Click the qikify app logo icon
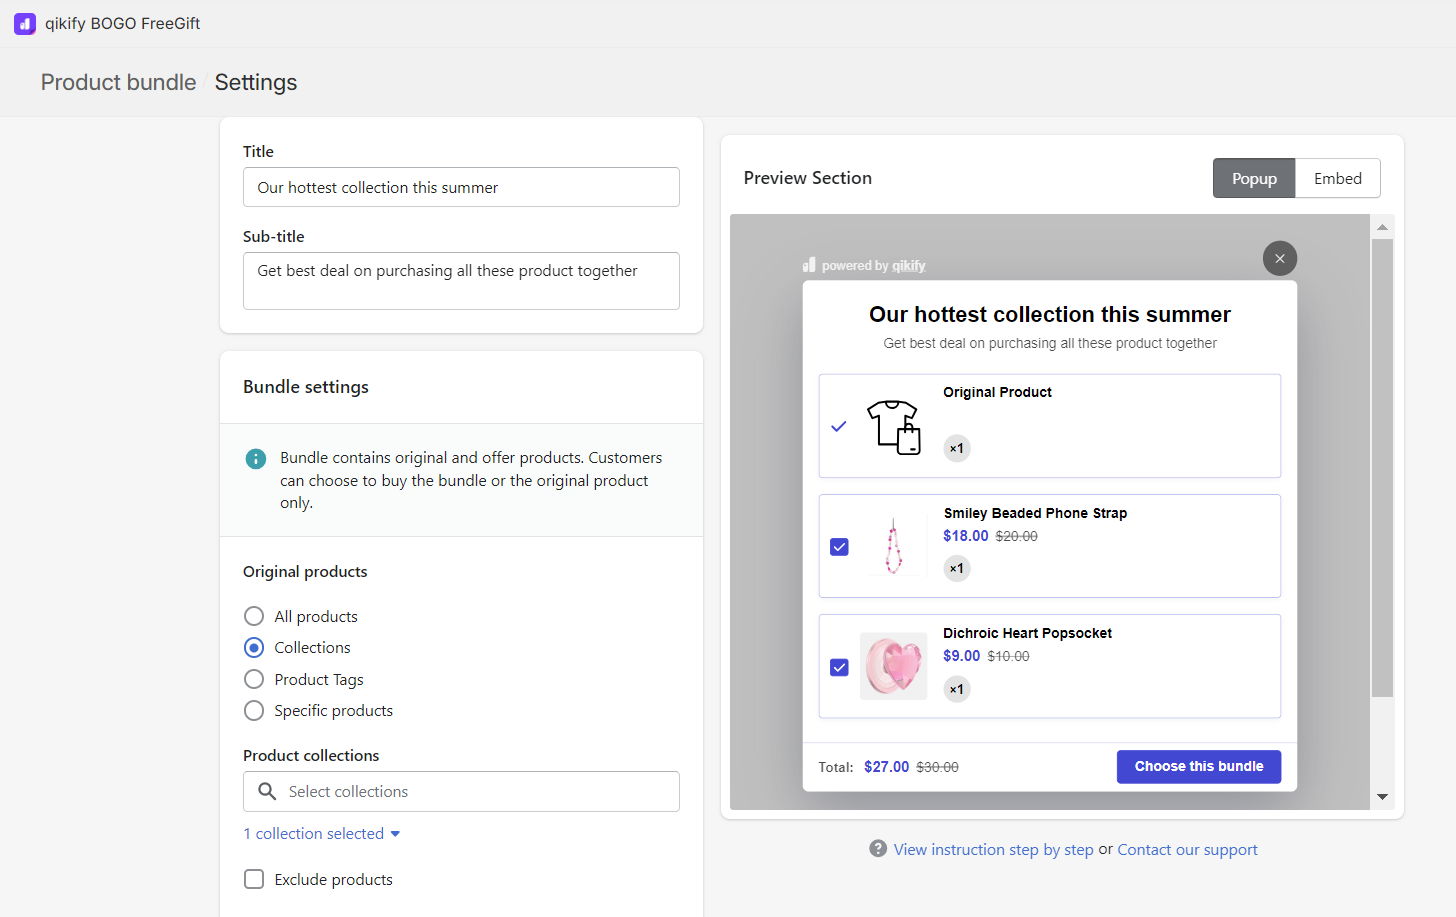Image resolution: width=1456 pixels, height=917 pixels. 25,23
